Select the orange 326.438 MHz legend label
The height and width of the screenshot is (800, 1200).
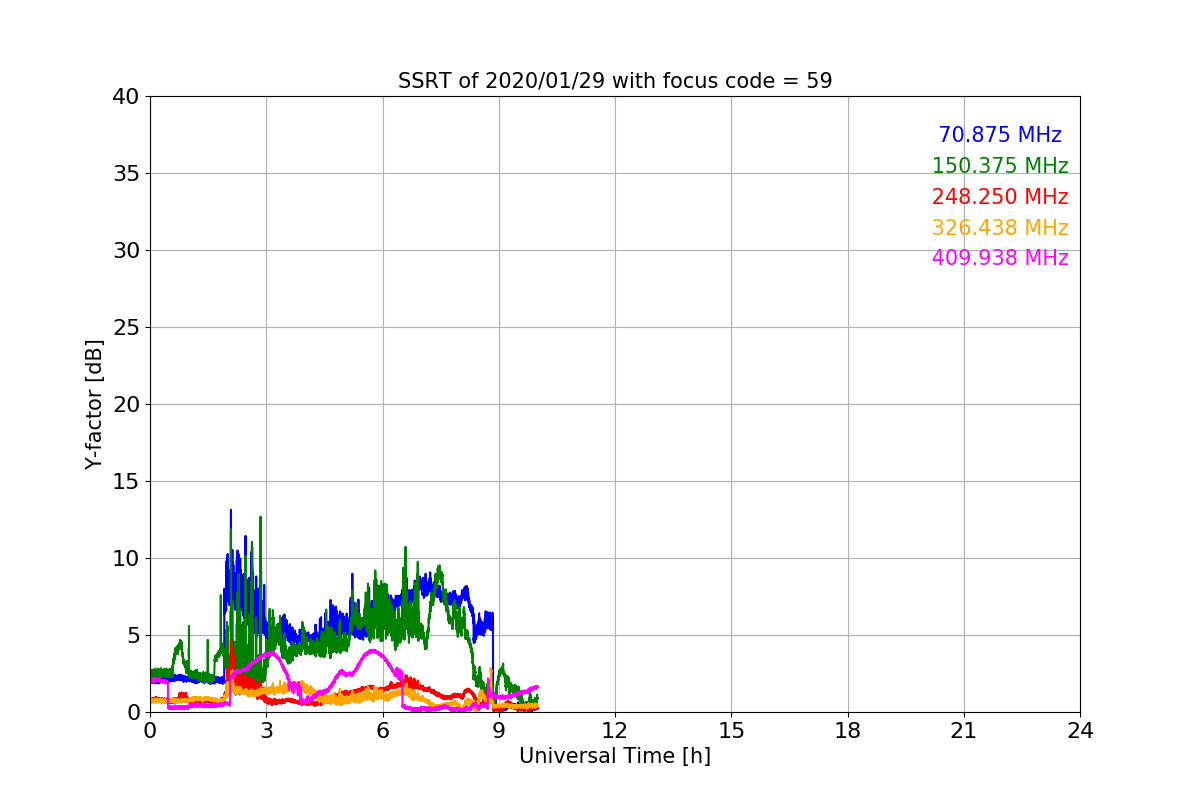(1000, 228)
